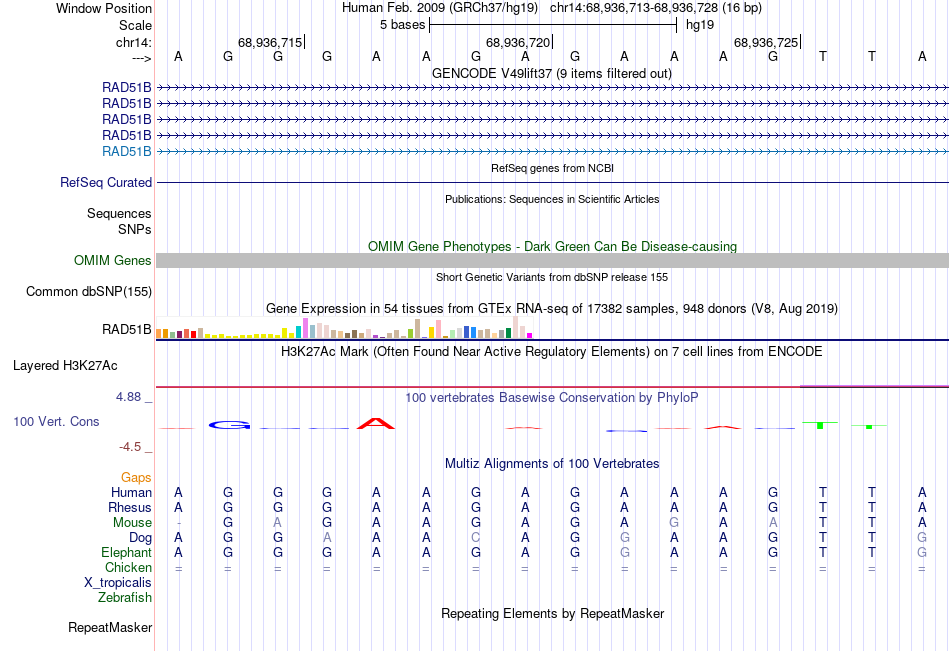Open 100 vertebrates Basewise Conservation title
The height and width of the screenshot is (651, 950).
click(552, 398)
